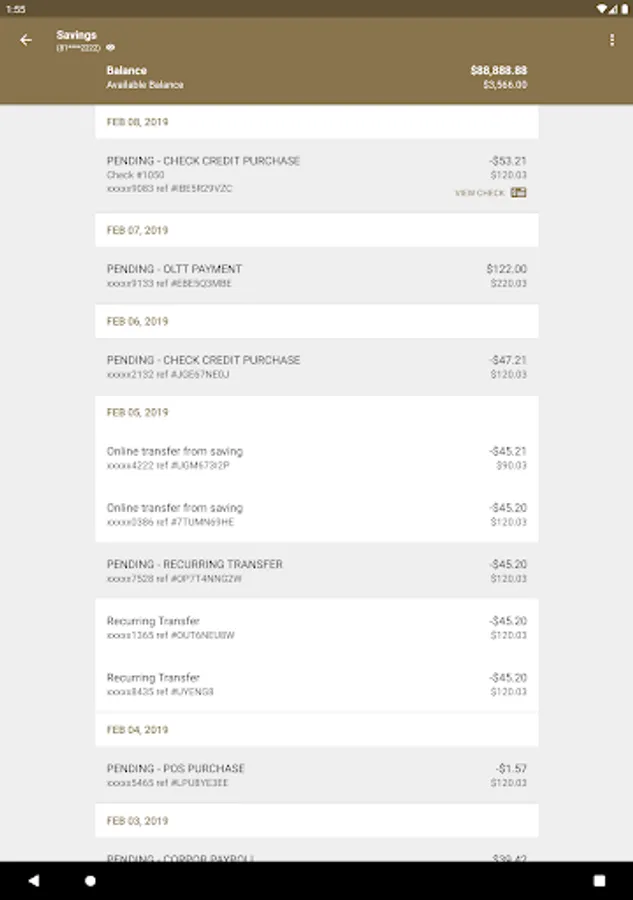The image size is (633, 900).
Task: Tap the $88,888.88 balance amount
Action: coord(498,71)
